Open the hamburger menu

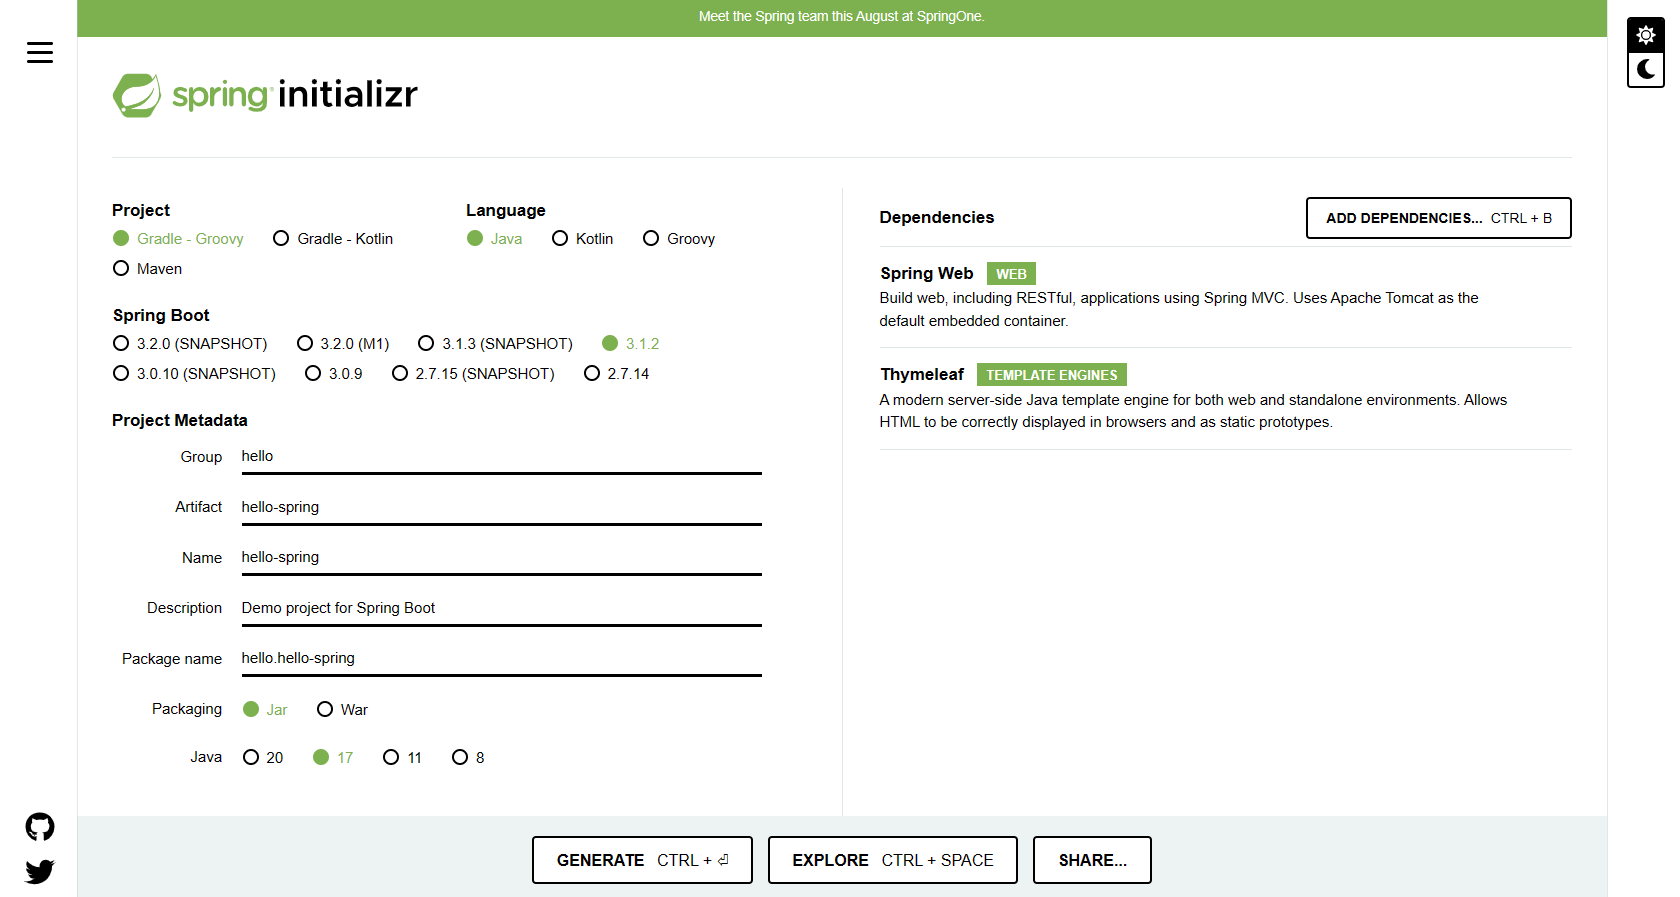point(40,52)
